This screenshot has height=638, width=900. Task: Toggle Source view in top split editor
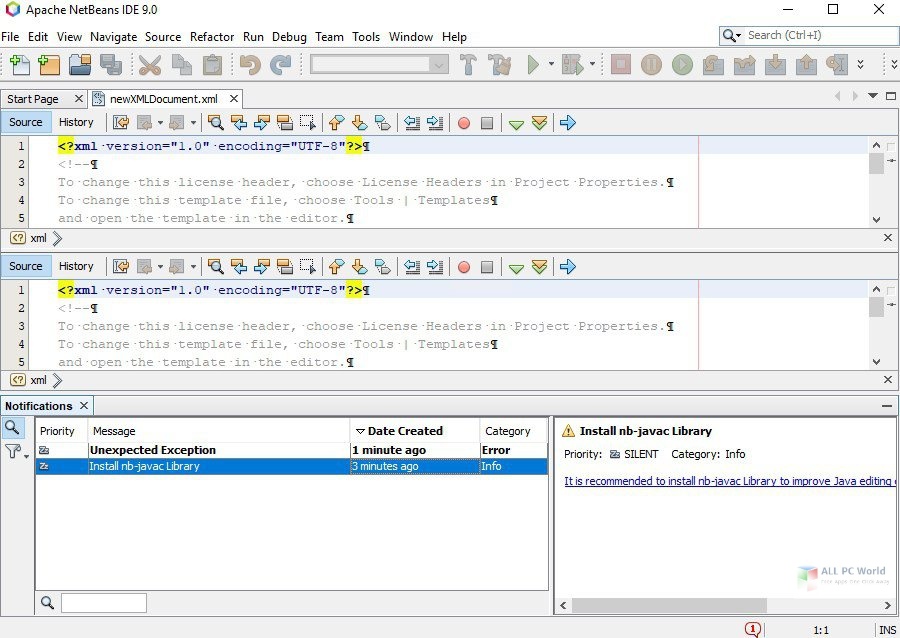click(x=26, y=122)
